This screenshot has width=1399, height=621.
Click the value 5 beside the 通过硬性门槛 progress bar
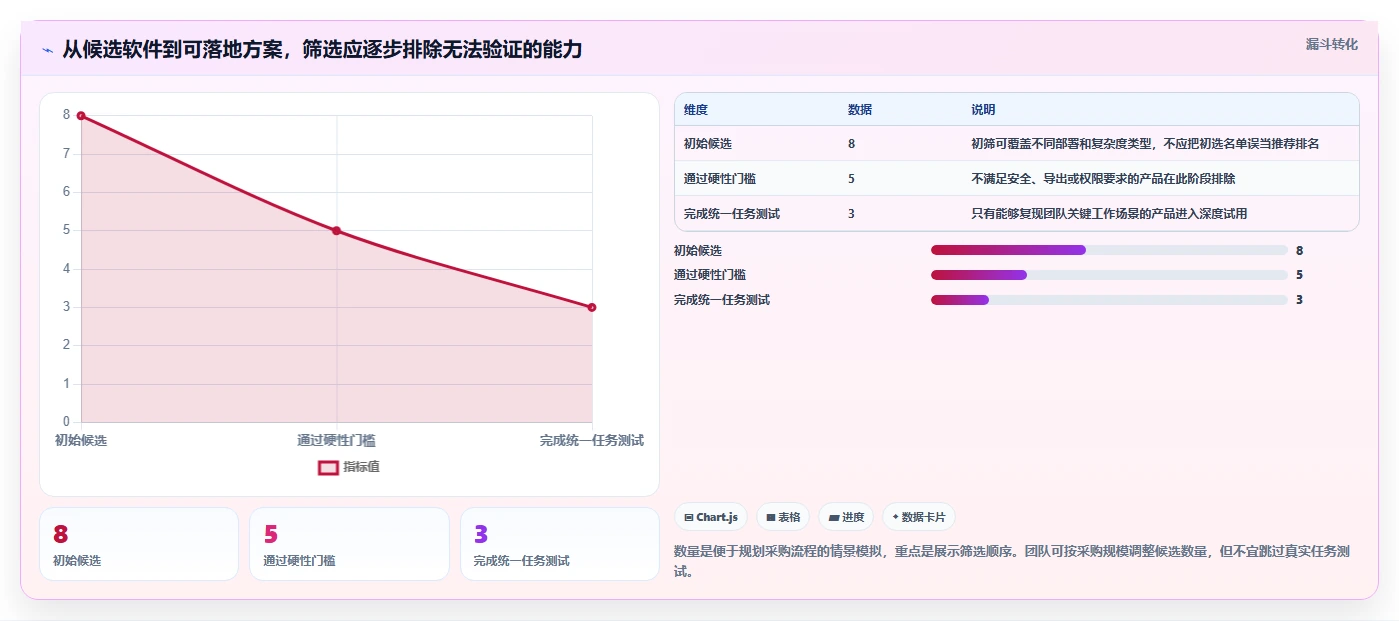(1299, 275)
